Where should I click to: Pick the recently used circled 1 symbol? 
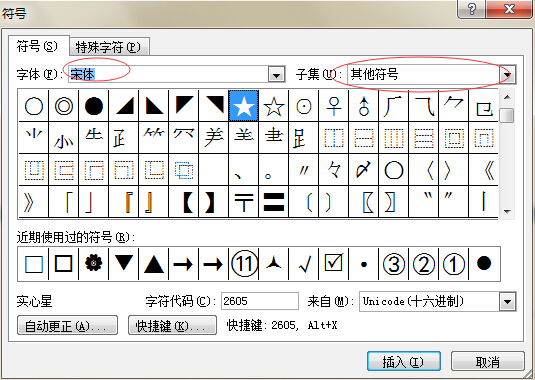454,264
